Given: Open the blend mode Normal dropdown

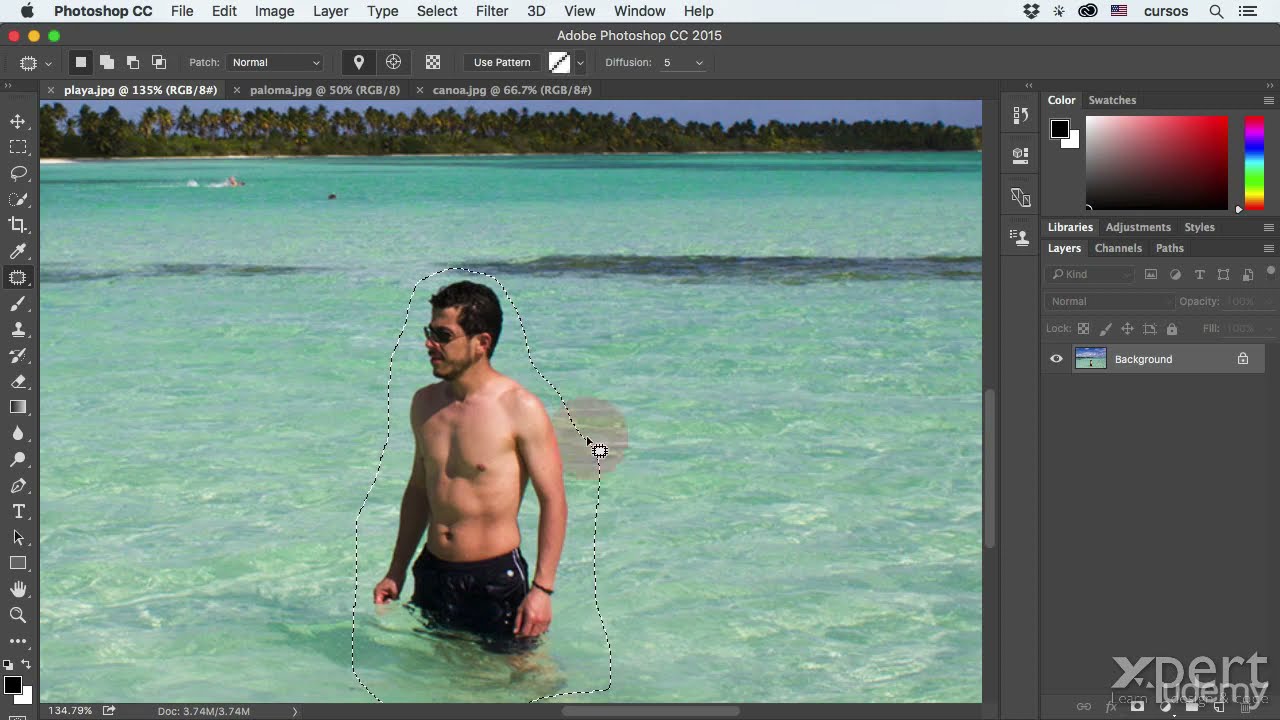Looking at the screenshot, I should point(1110,301).
